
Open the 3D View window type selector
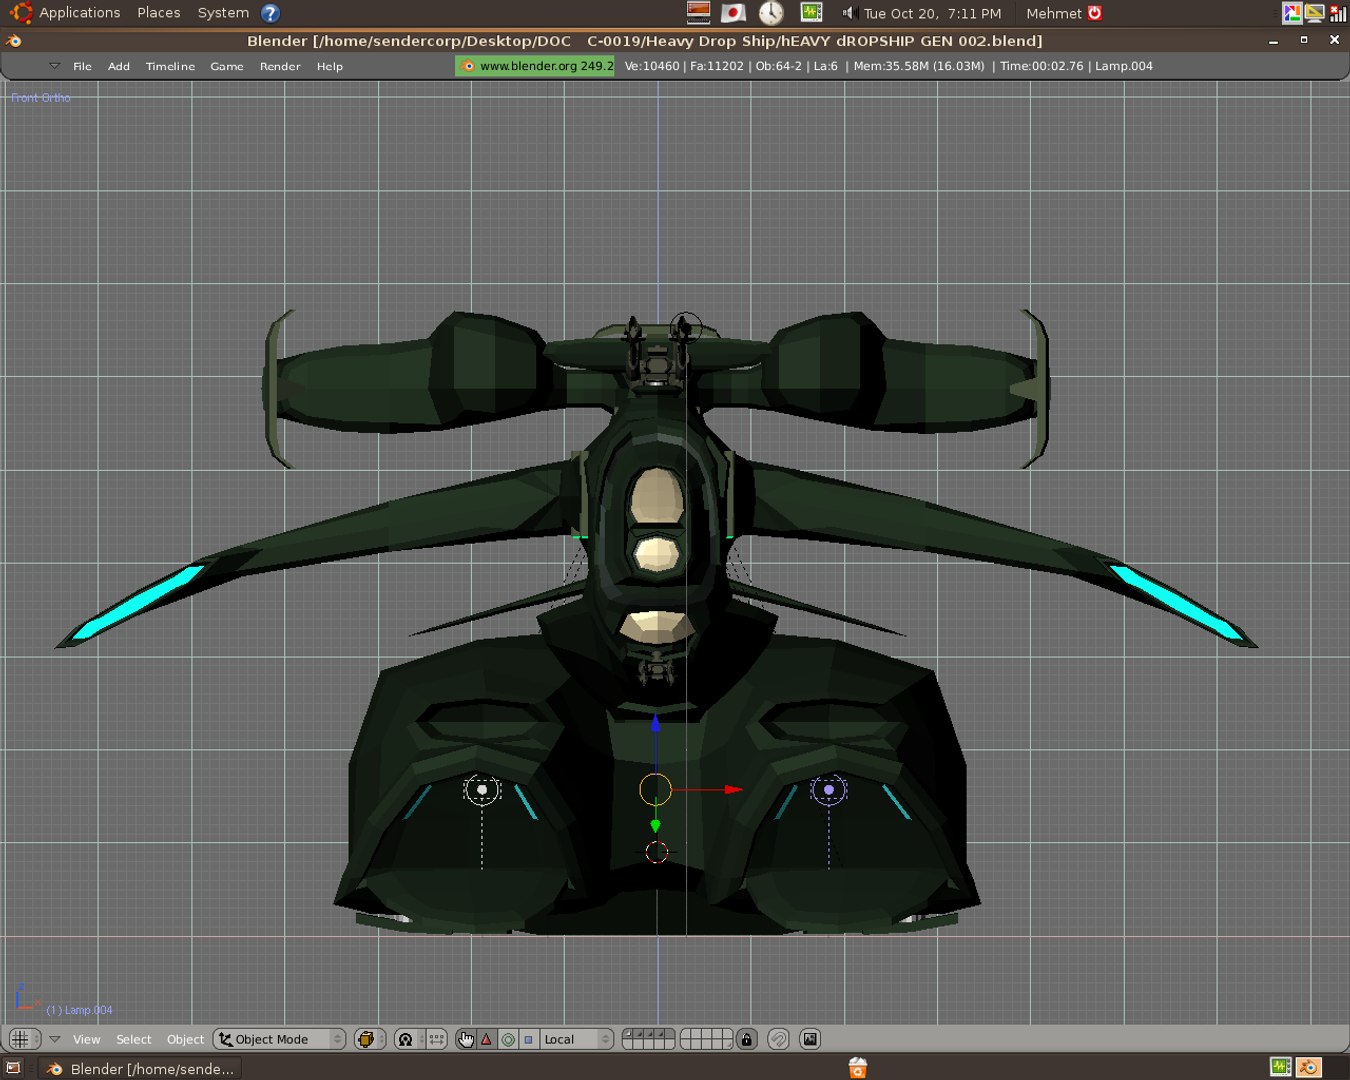(x=23, y=1039)
